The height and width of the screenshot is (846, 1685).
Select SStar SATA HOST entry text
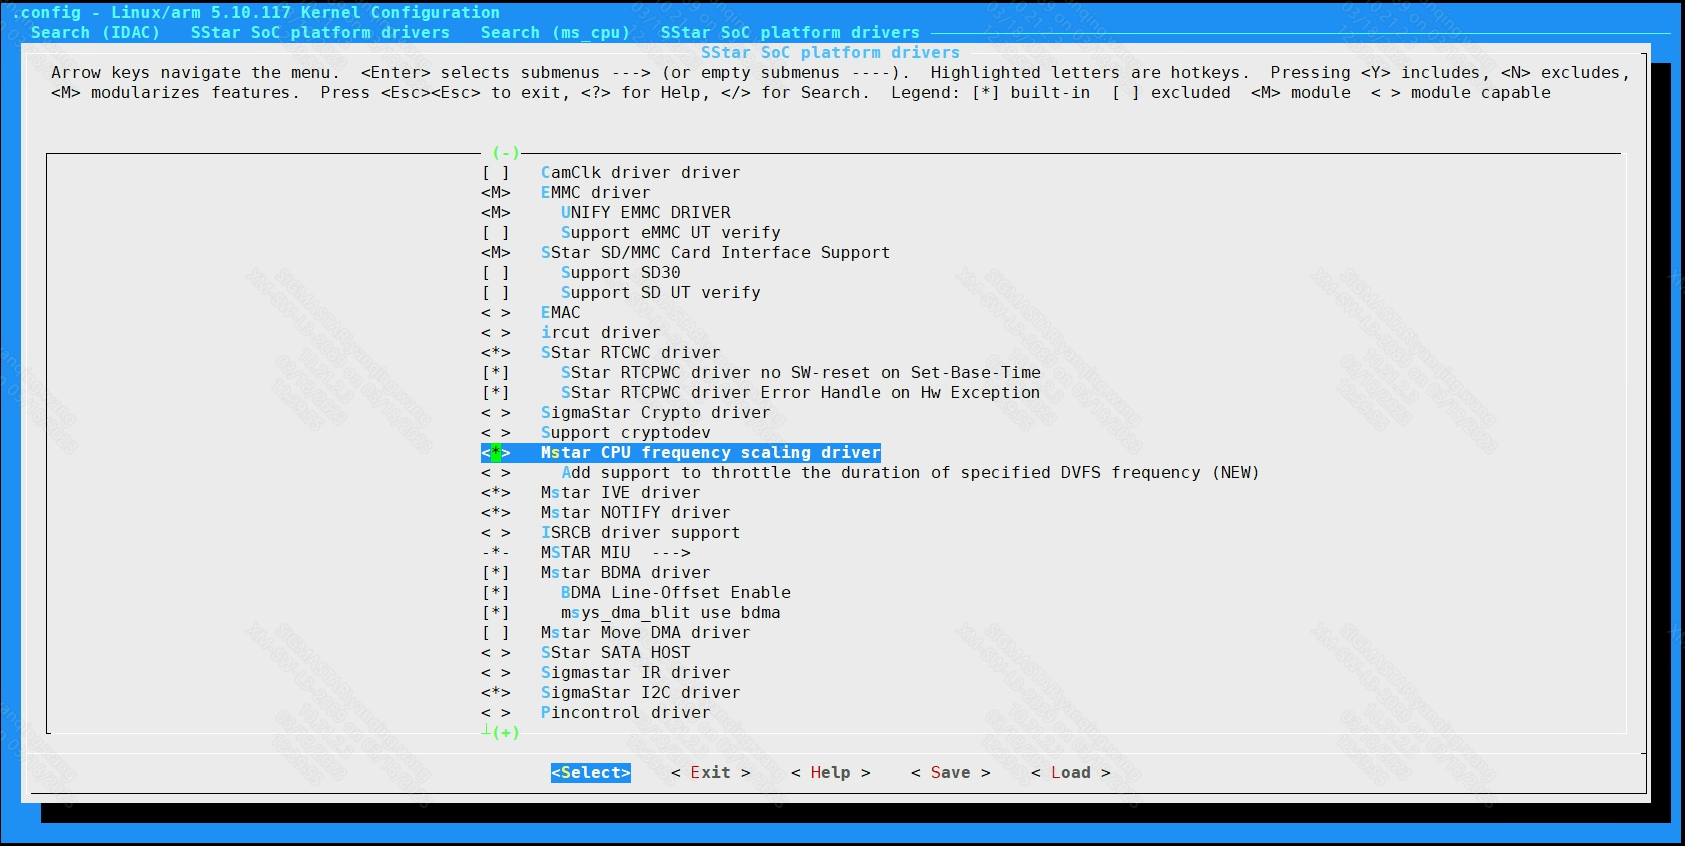point(616,652)
